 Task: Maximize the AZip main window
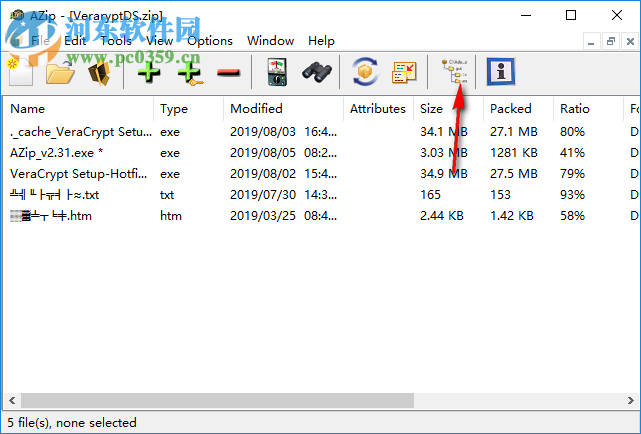click(571, 16)
